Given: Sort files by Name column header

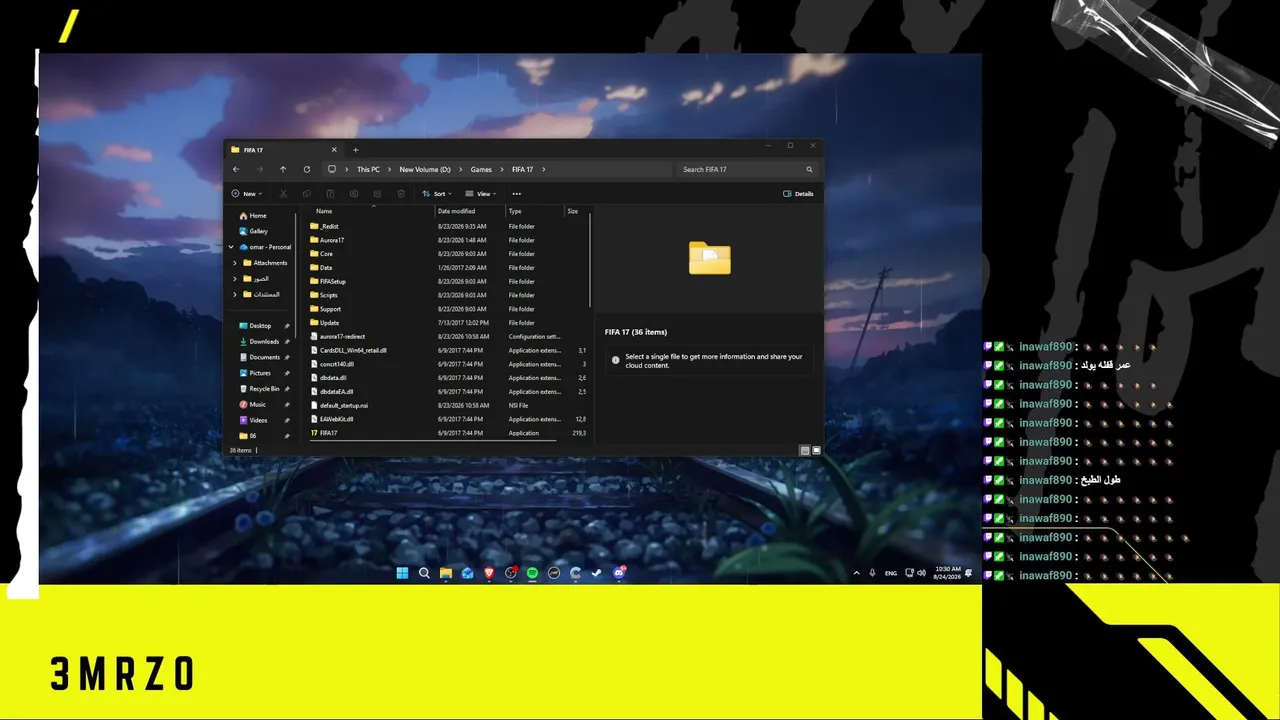Looking at the screenshot, I should point(324,211).
